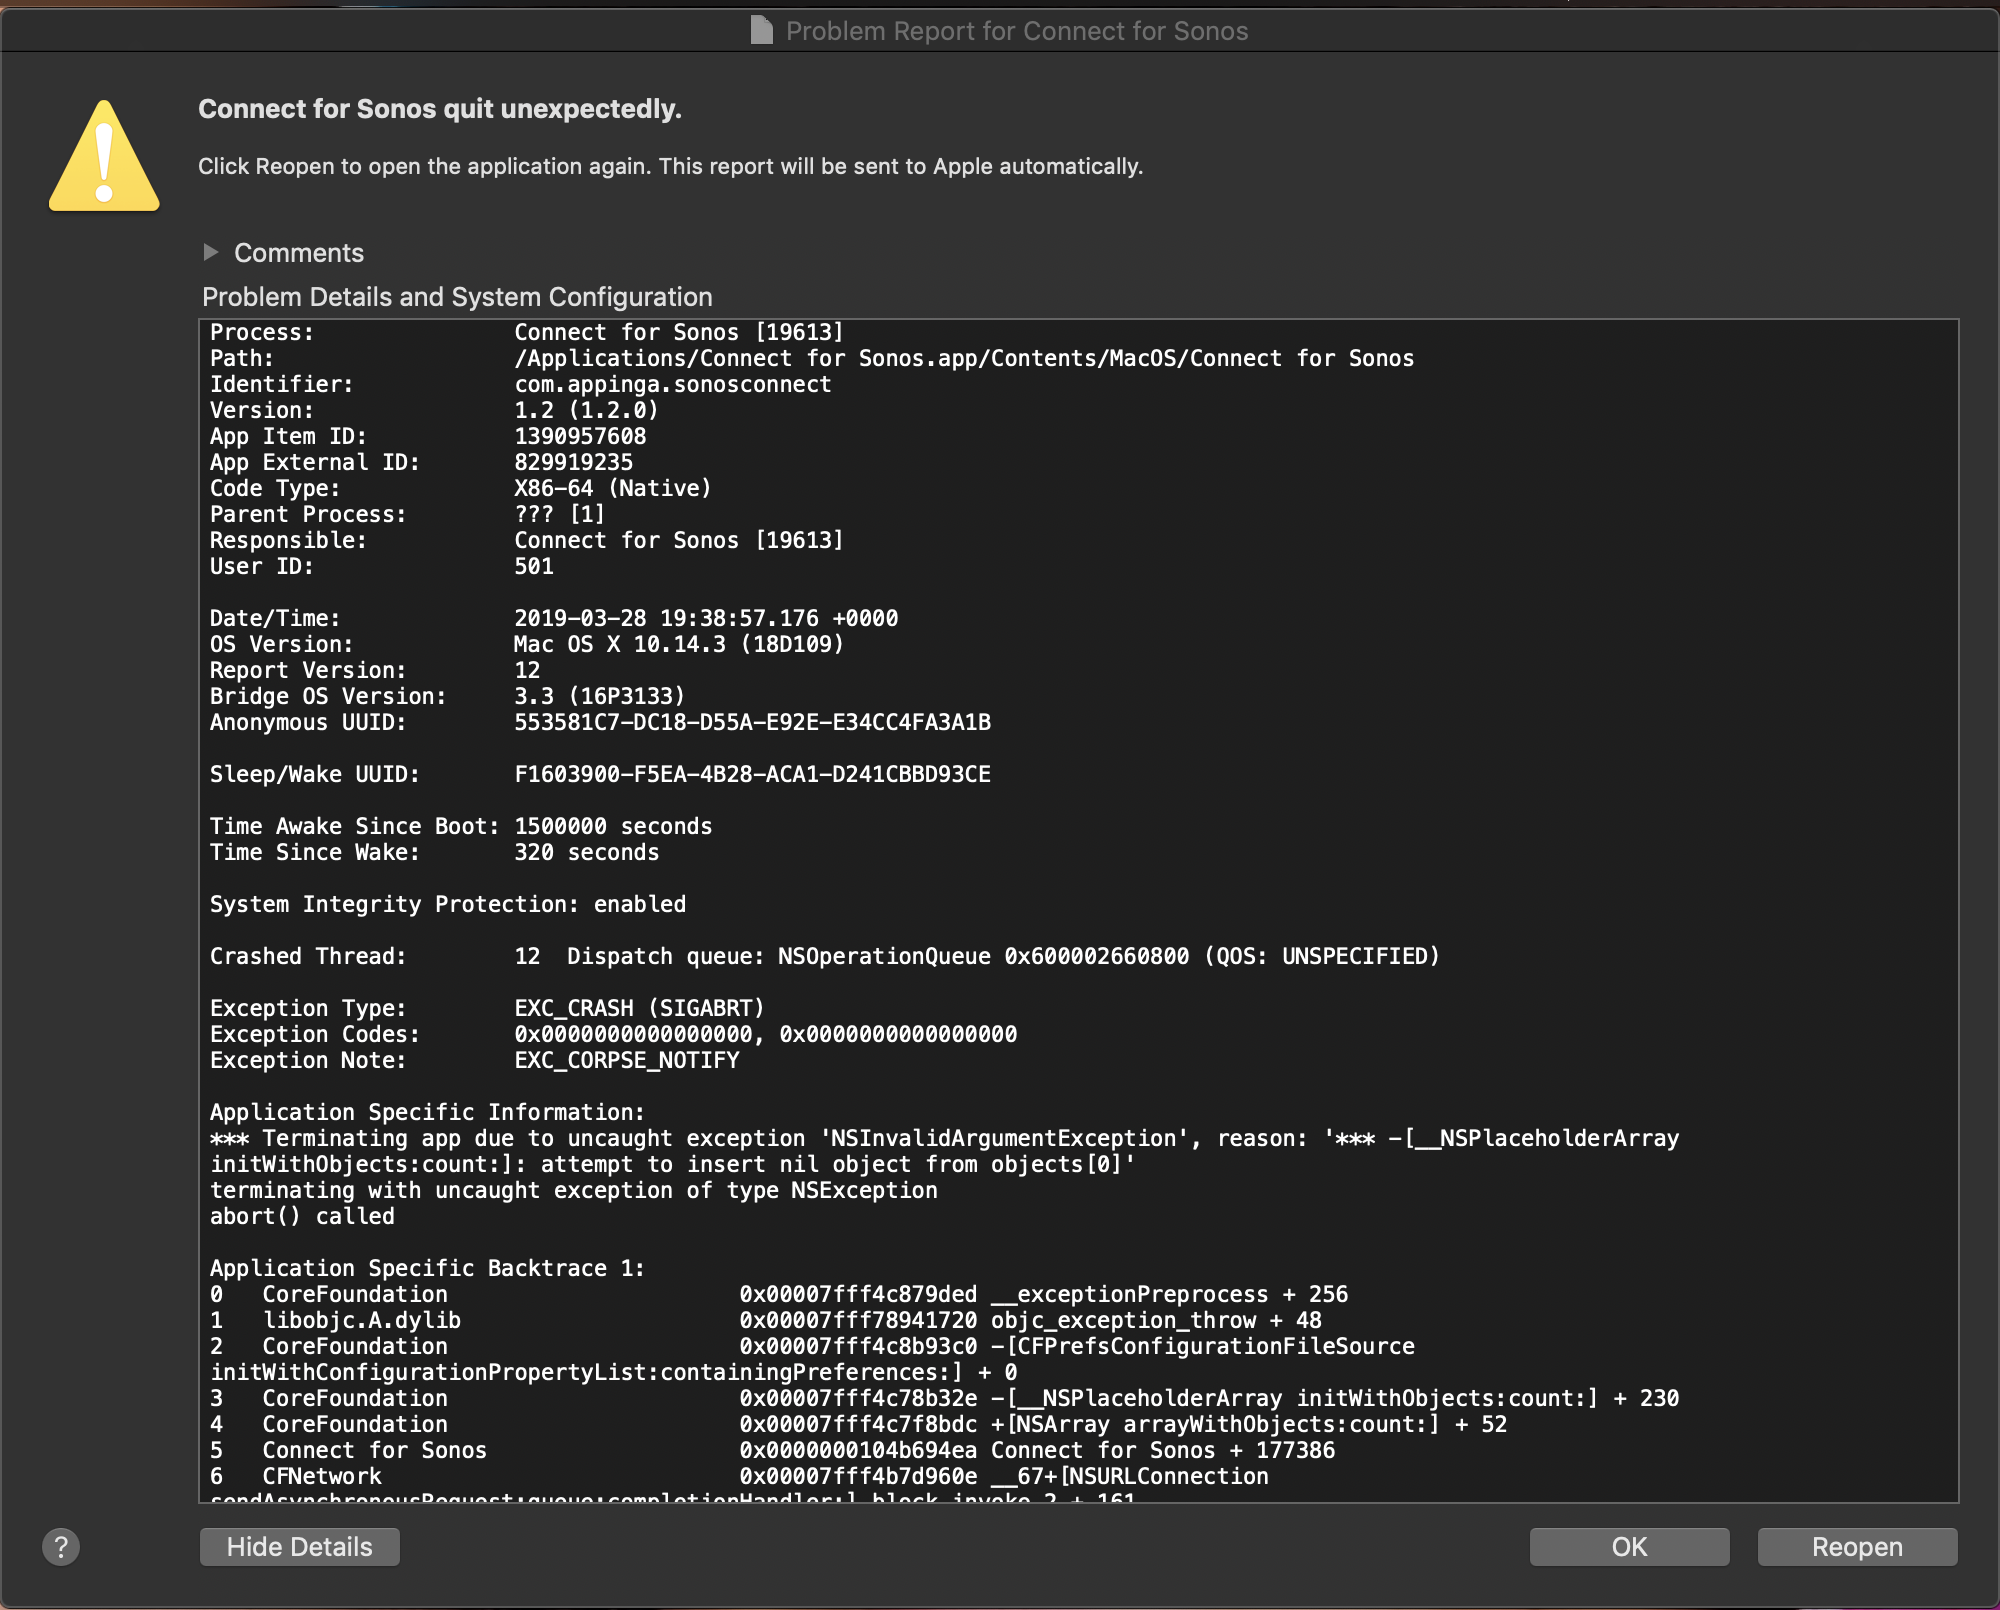Click the App External ID 829919235
Viewport: 2000px width, 1610px height.
574,462
